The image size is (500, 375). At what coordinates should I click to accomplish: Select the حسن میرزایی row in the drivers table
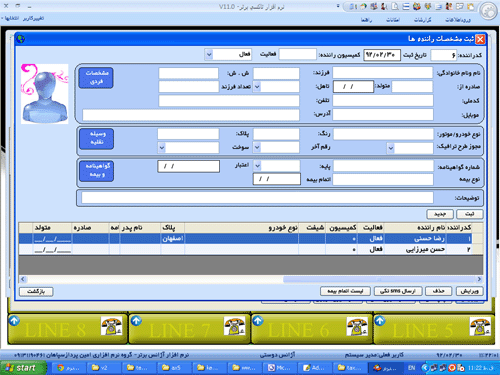coord(251,249)
